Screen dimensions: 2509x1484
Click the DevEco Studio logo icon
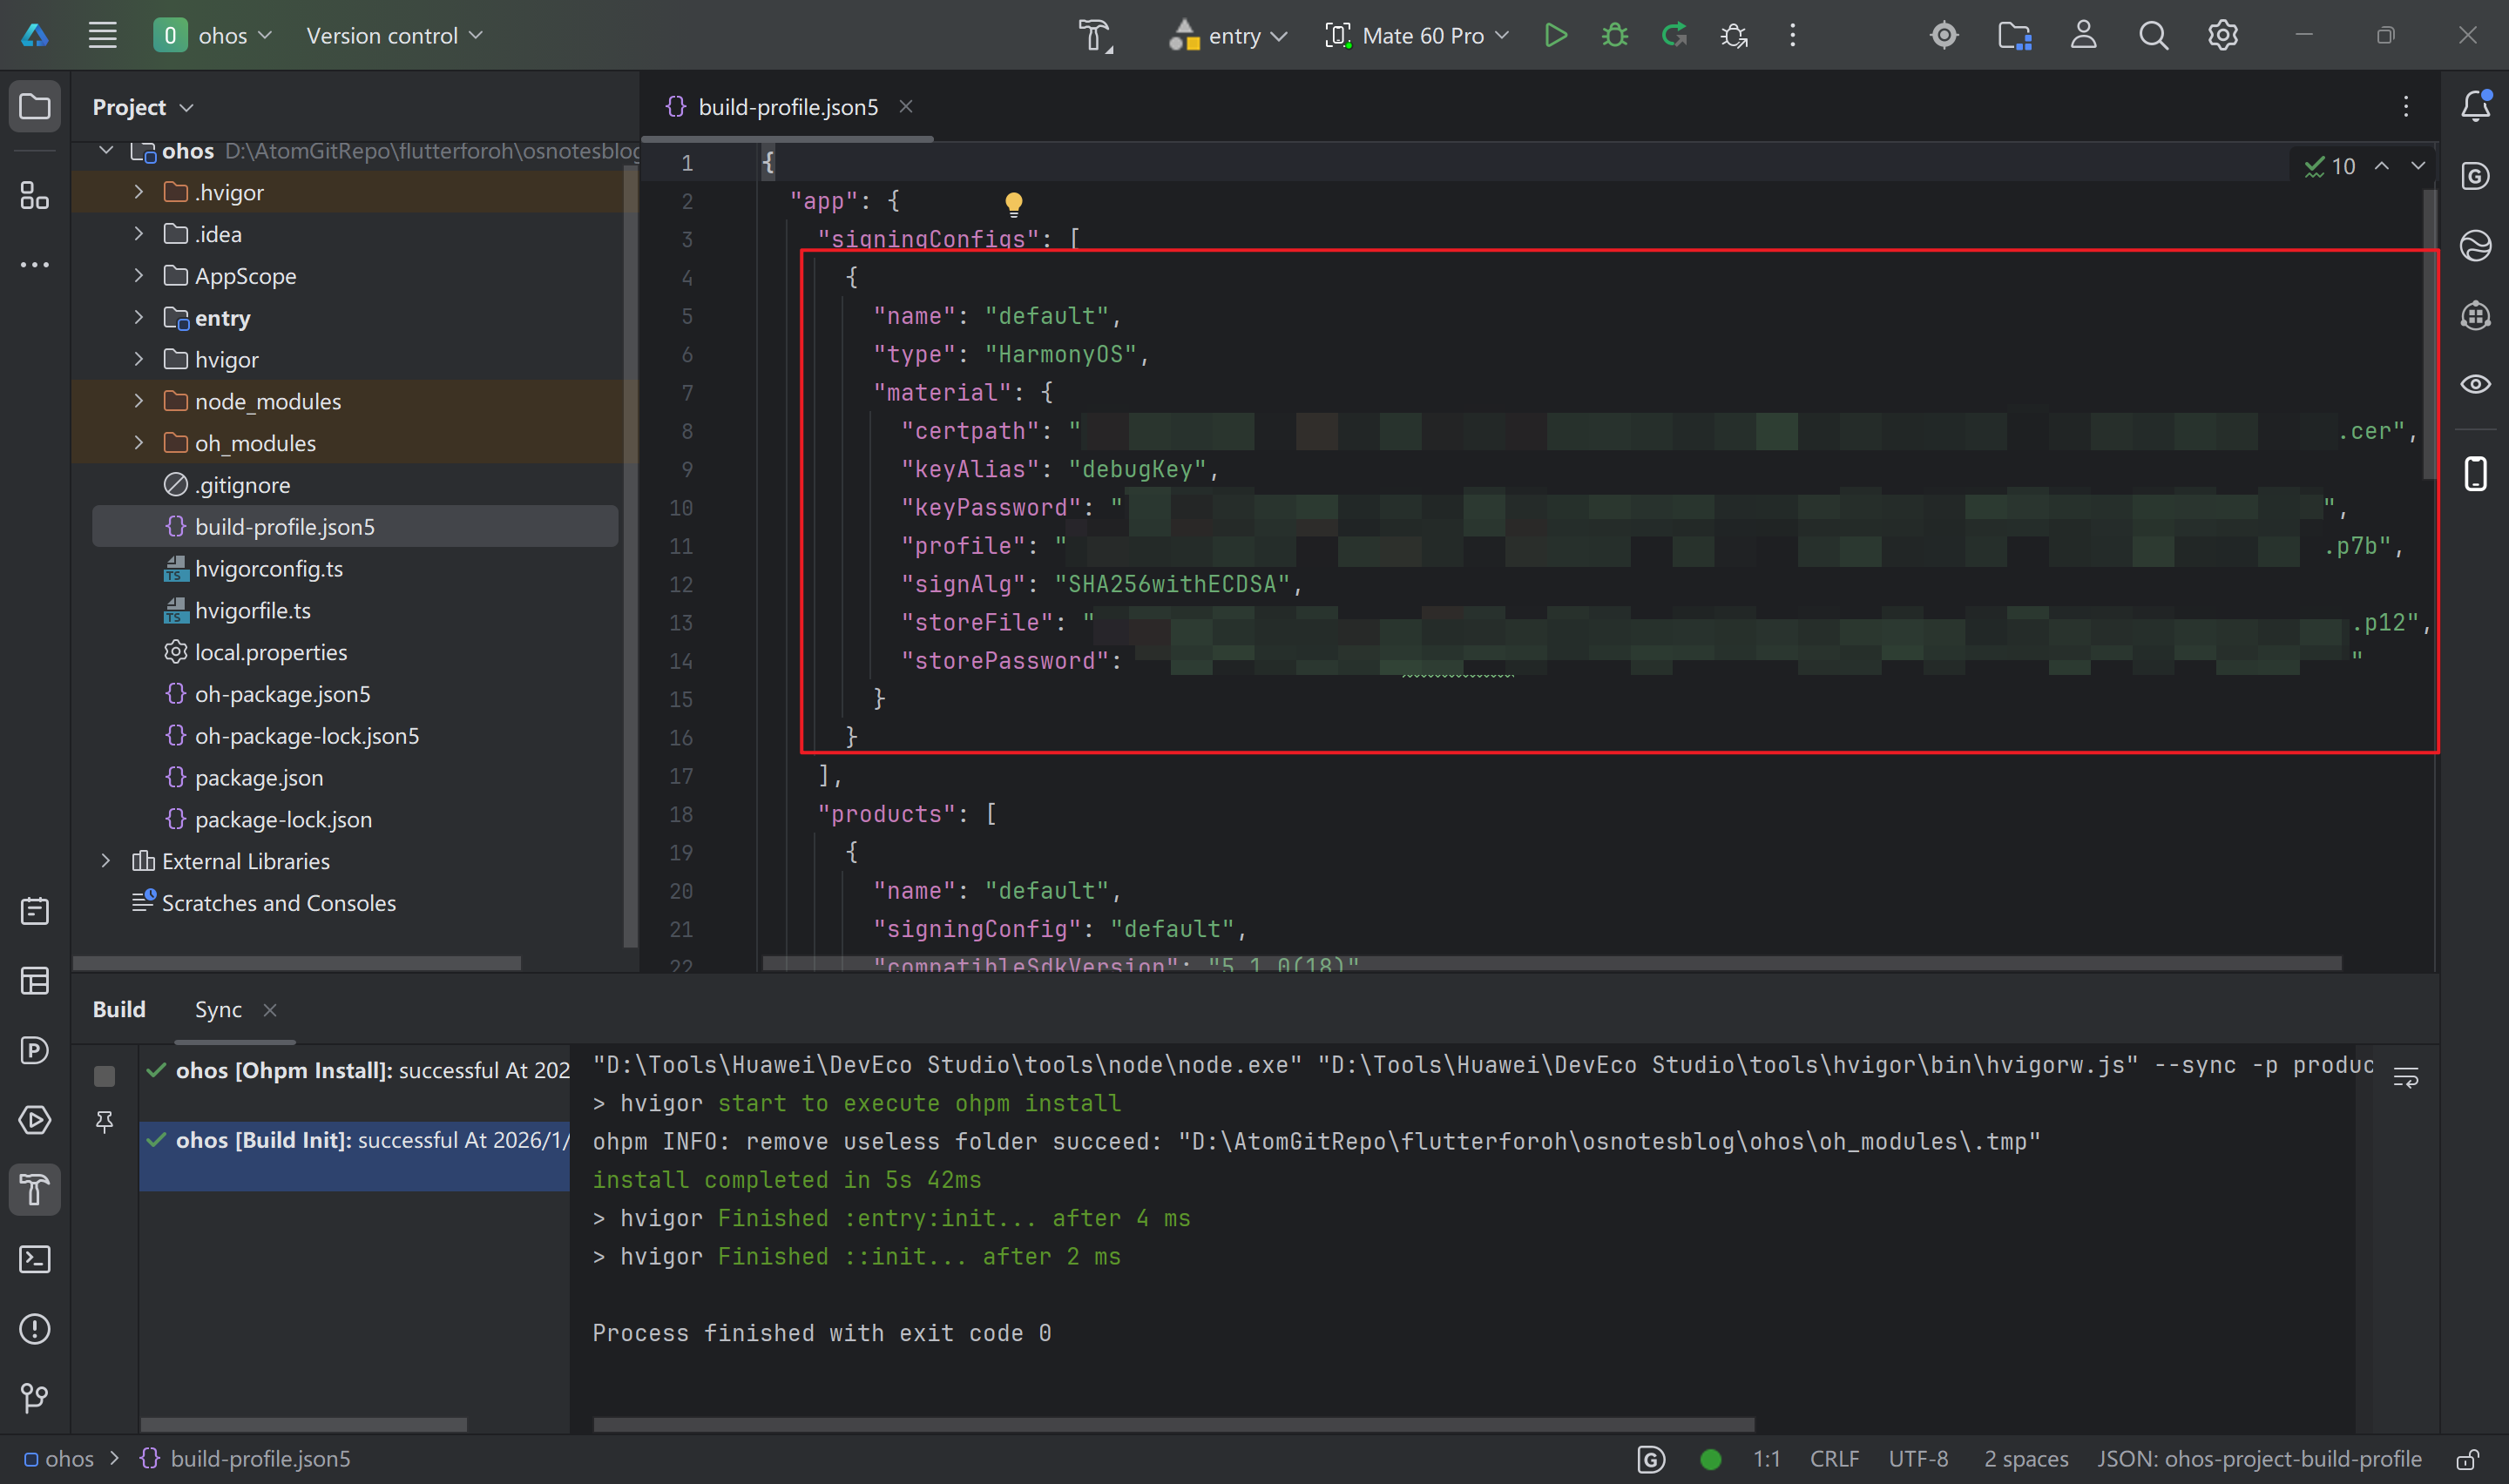(35, 36)
